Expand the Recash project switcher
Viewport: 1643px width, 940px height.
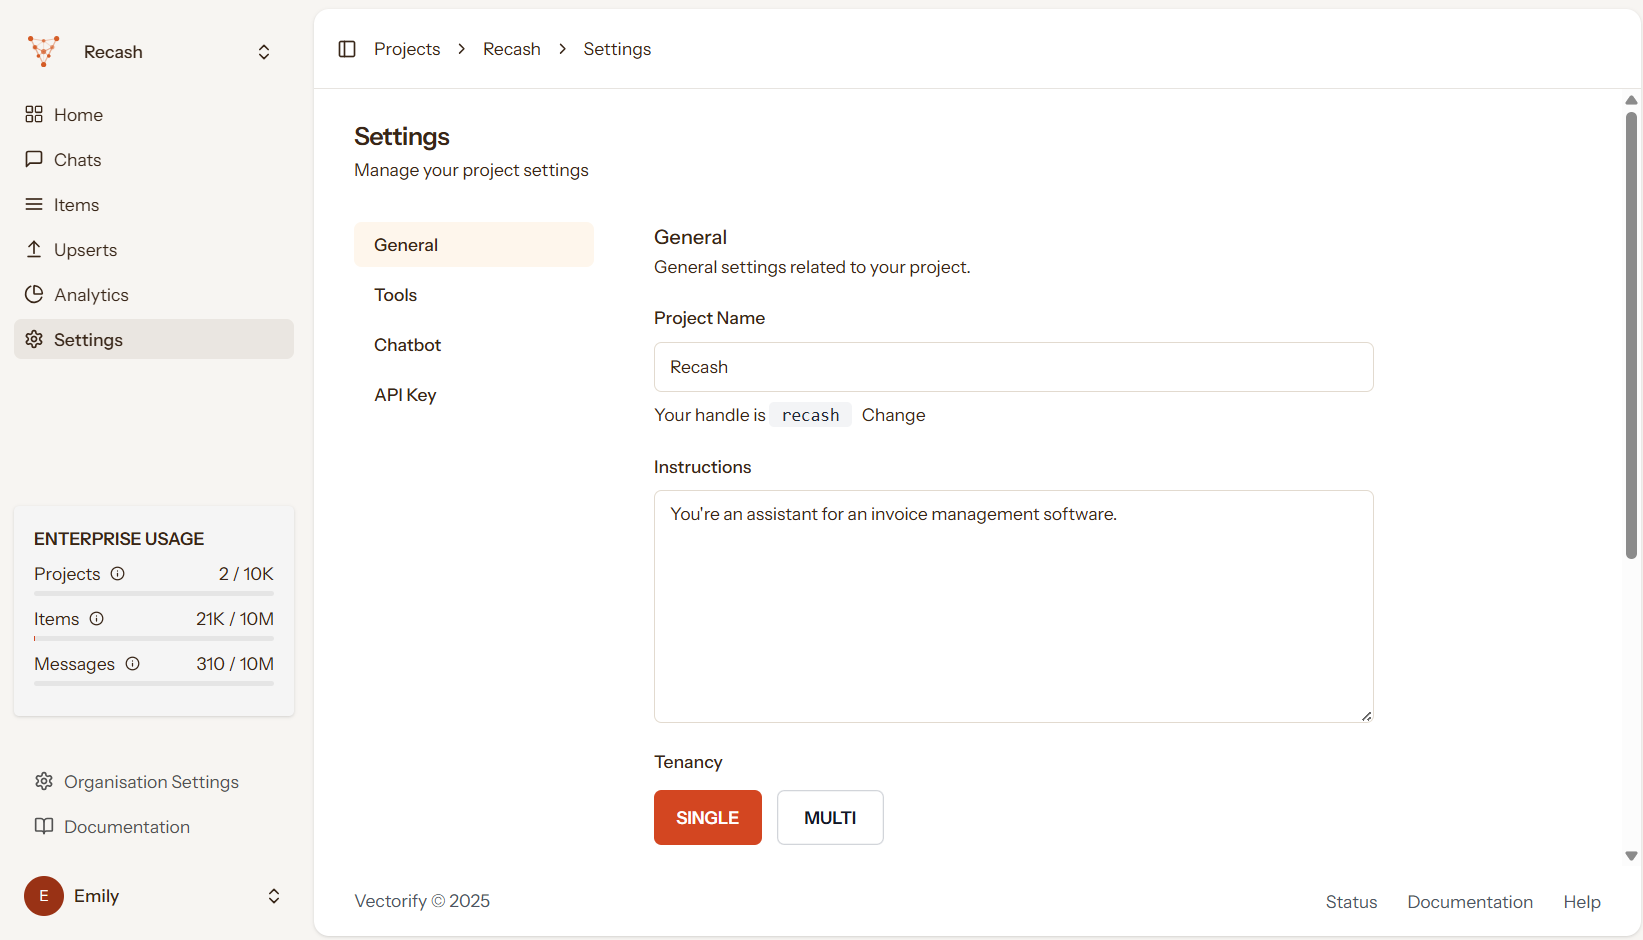(263, 51)
